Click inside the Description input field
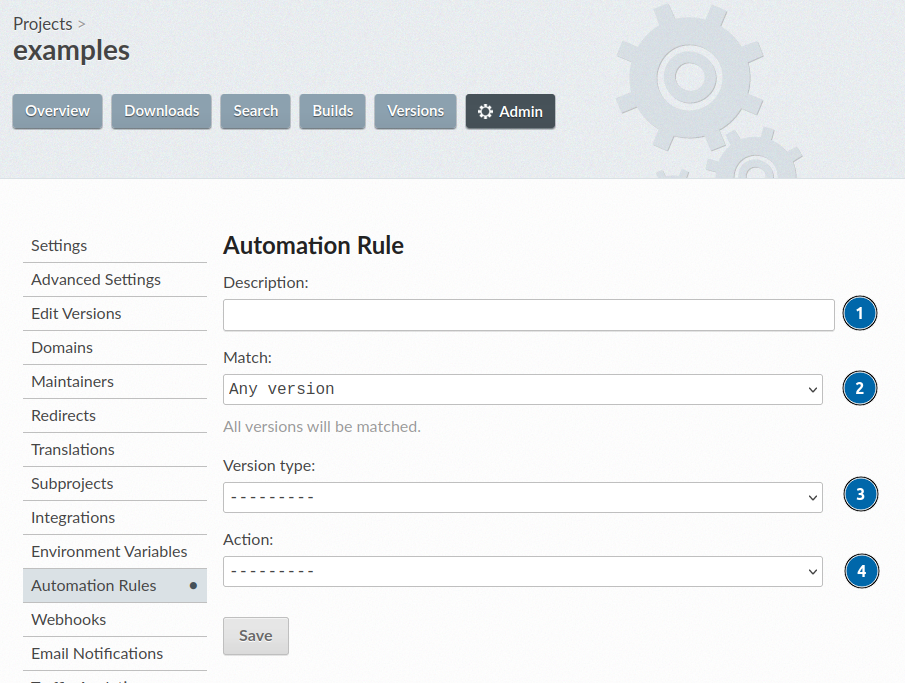Screen dimensions: 905x683 (x=528, y=314)
